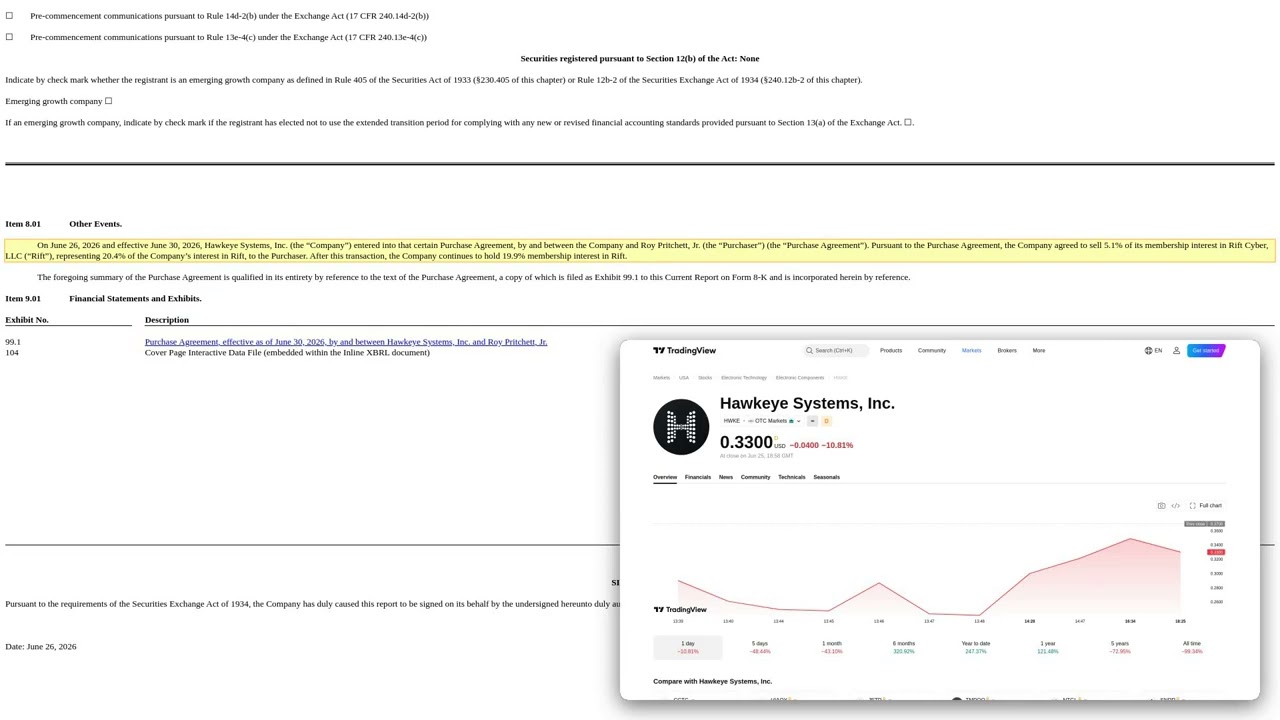Viewport: 1280px width, 720px height.
Task: Select the 1 month range button
Action: pyautogui.click(x=832, y=647)
